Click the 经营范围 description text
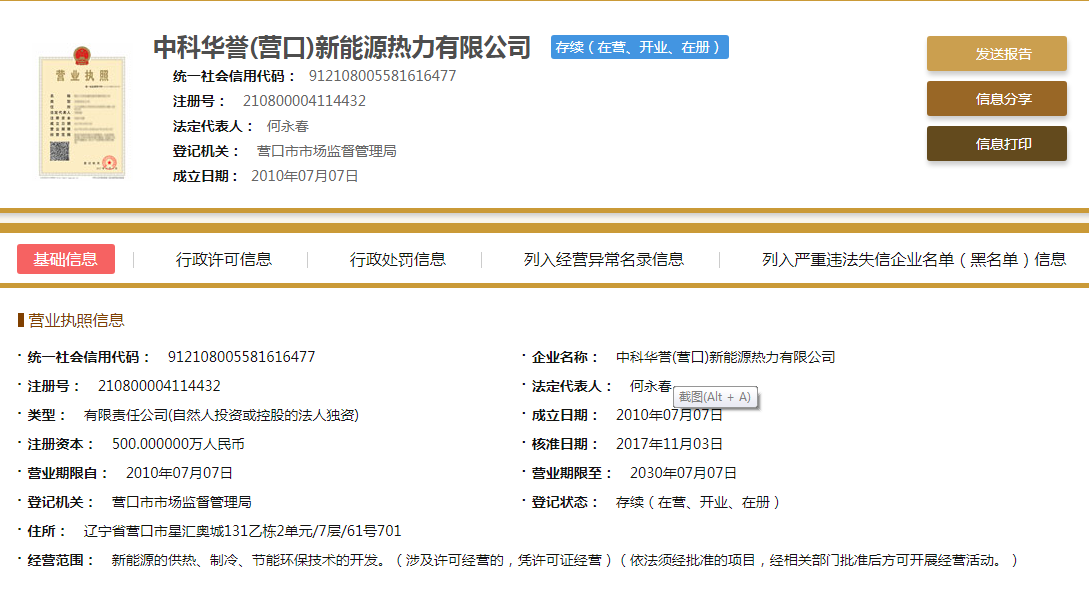The height and width of the screenshot is (595, 1089). [565, 560]
